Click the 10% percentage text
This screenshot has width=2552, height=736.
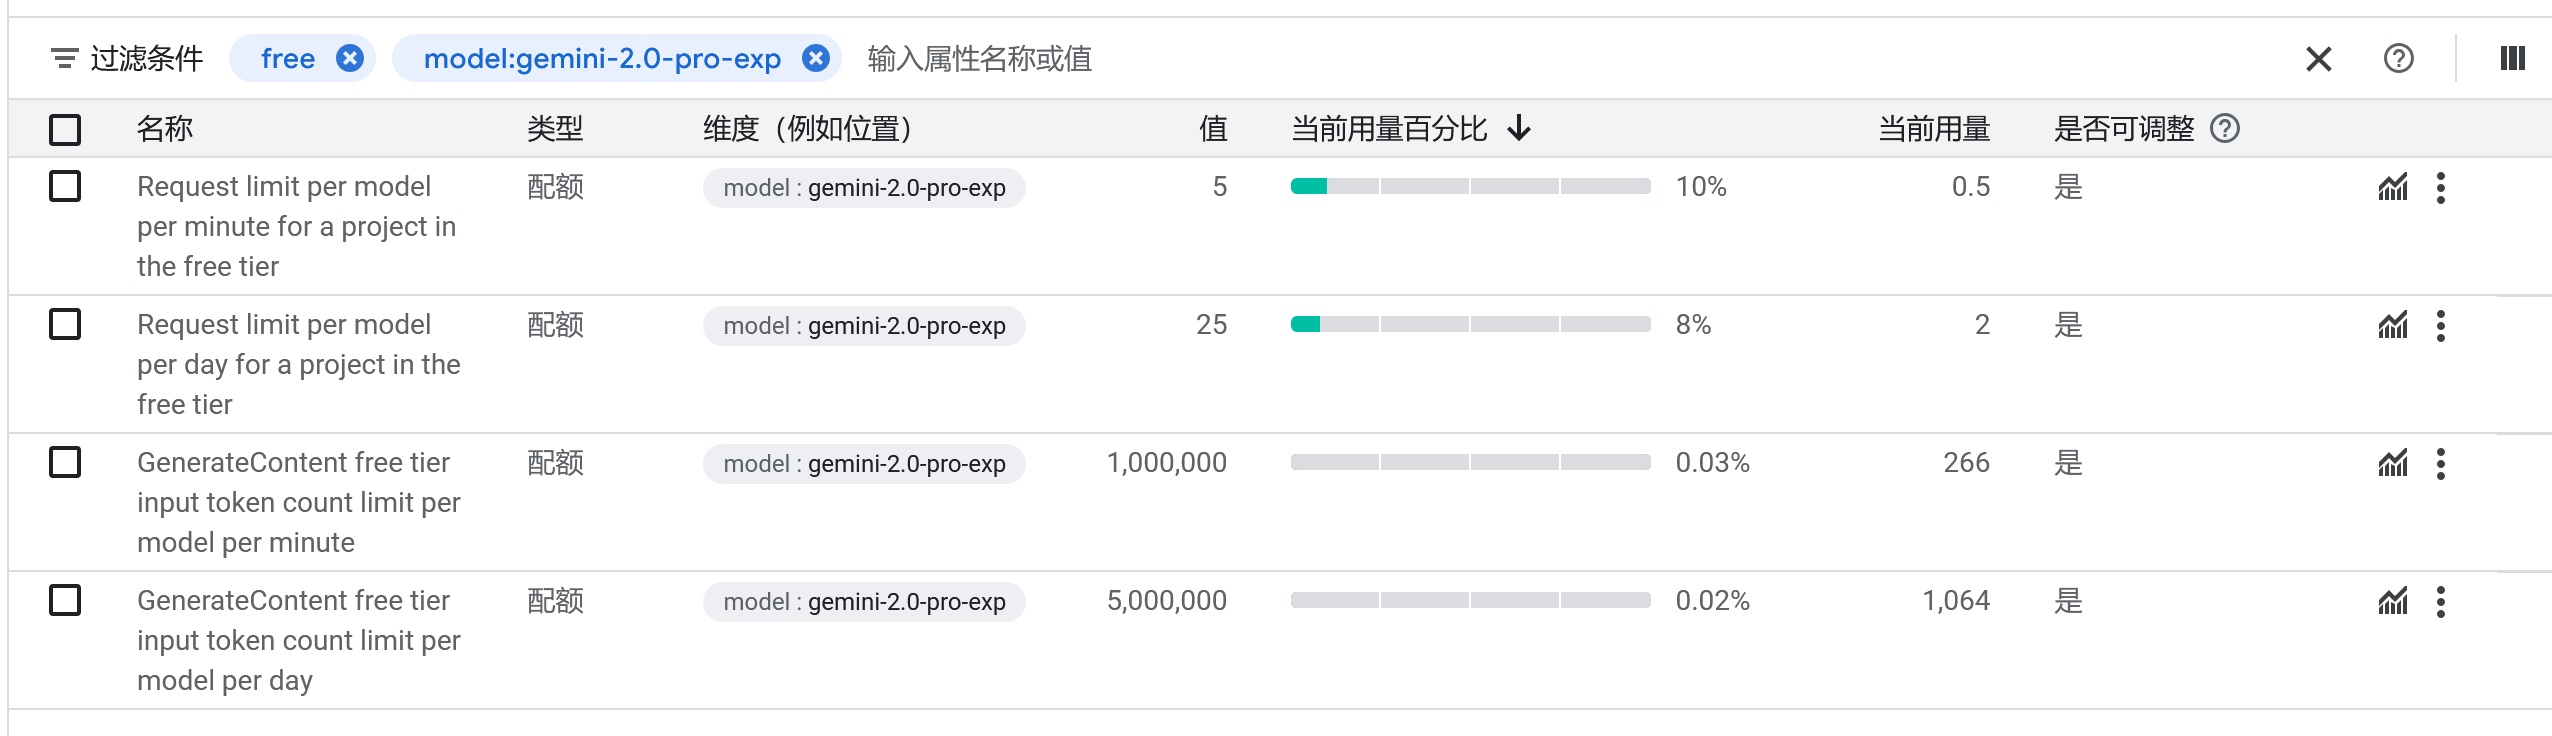[1701, 186]
